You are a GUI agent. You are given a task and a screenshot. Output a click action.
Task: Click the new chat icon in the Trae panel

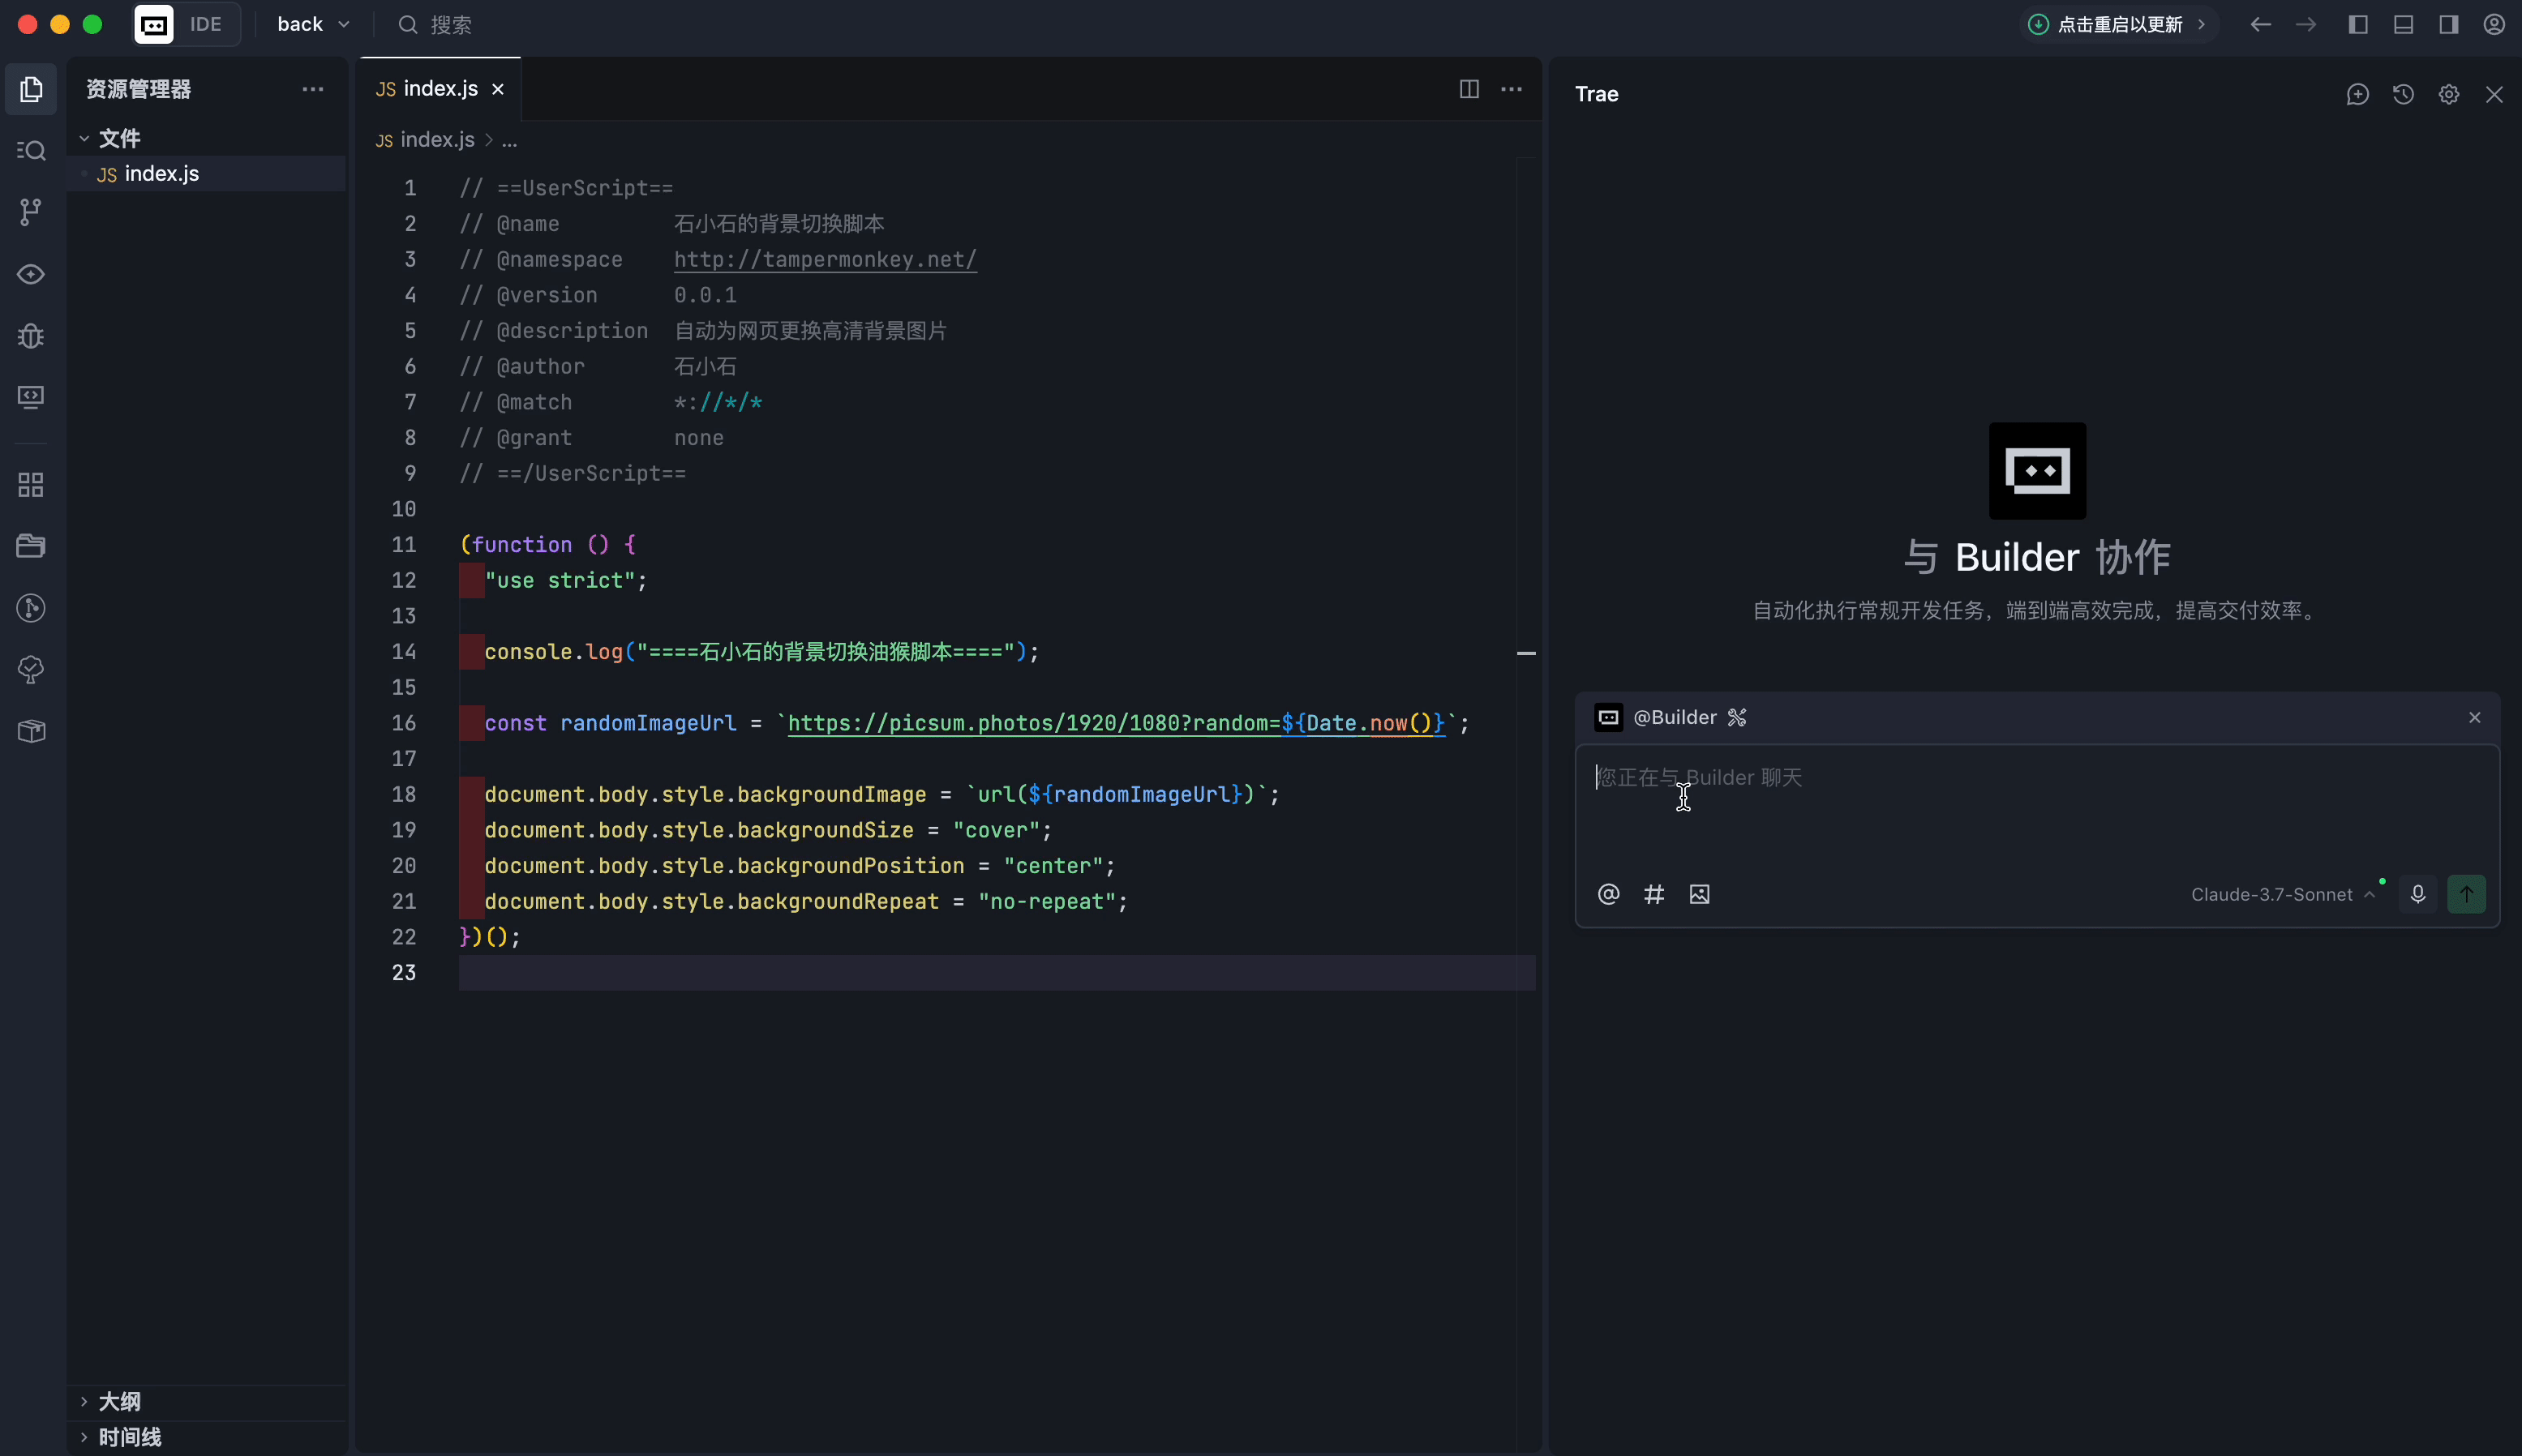(x=2357, y=94)
